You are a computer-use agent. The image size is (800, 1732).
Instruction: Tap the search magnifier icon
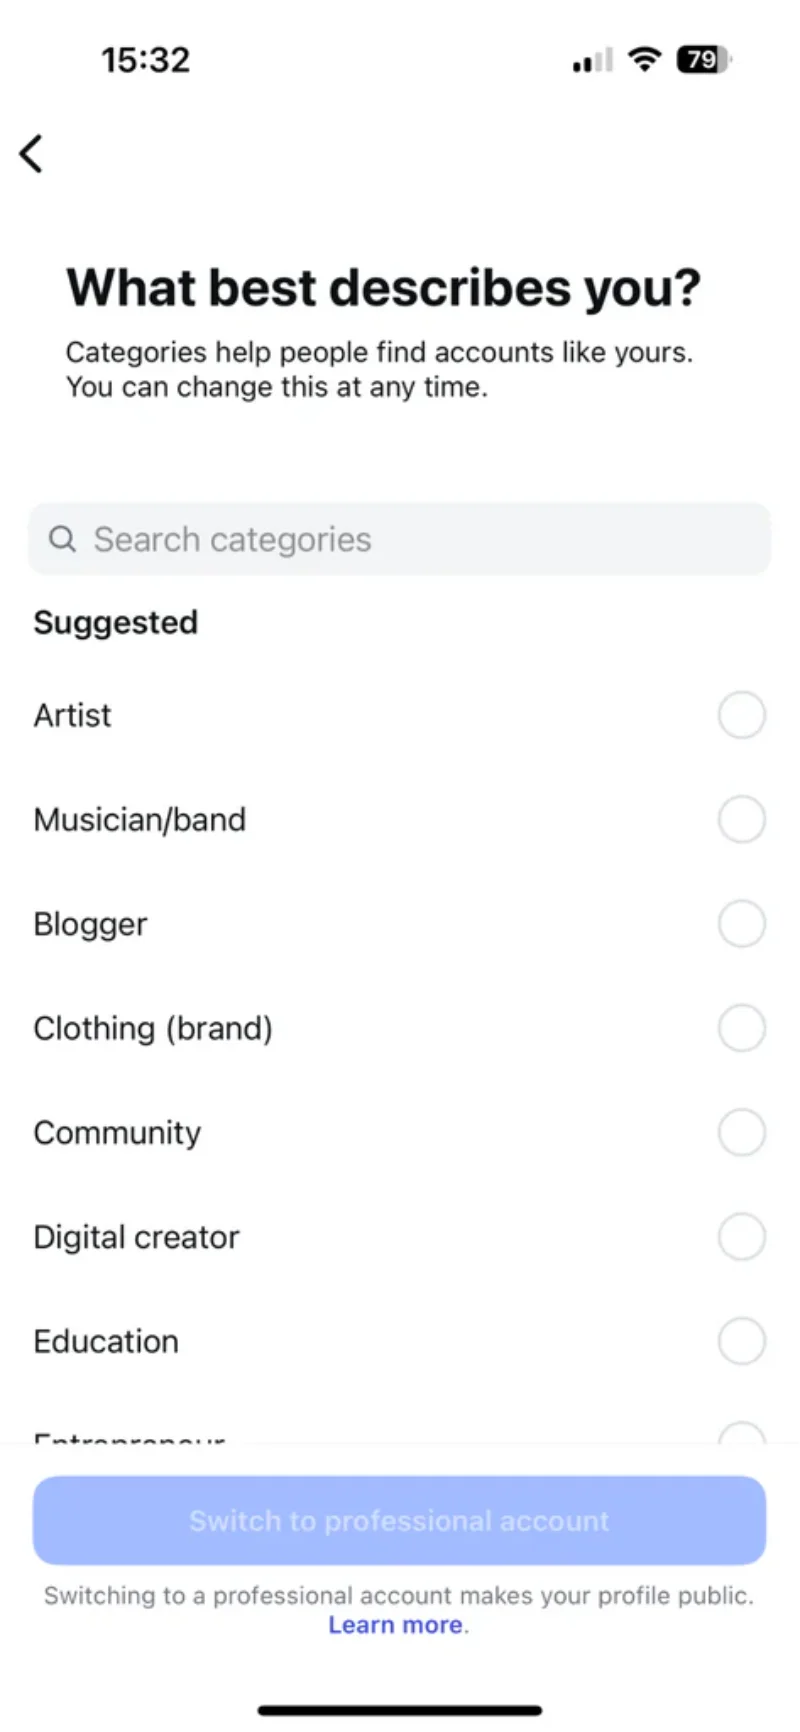click(x=62, y=539)
